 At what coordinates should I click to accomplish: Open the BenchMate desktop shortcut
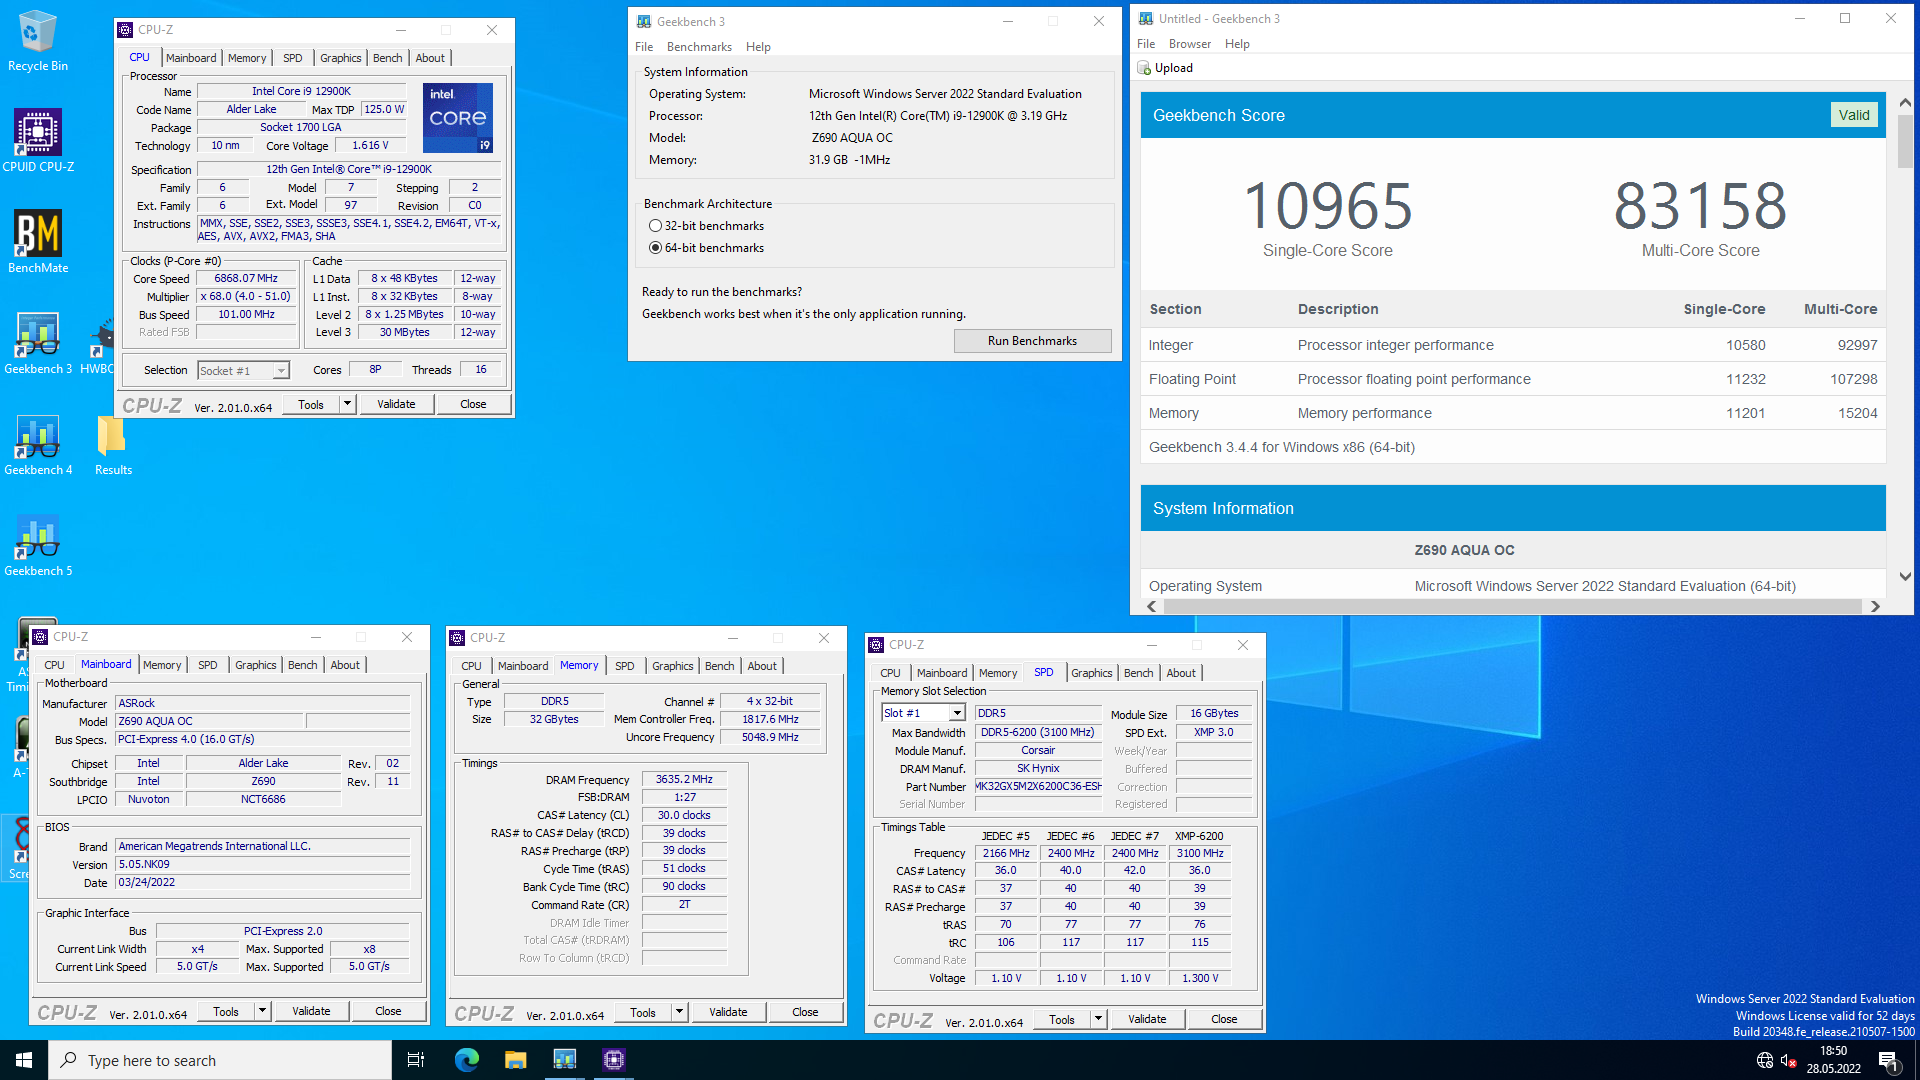point(38,241)
